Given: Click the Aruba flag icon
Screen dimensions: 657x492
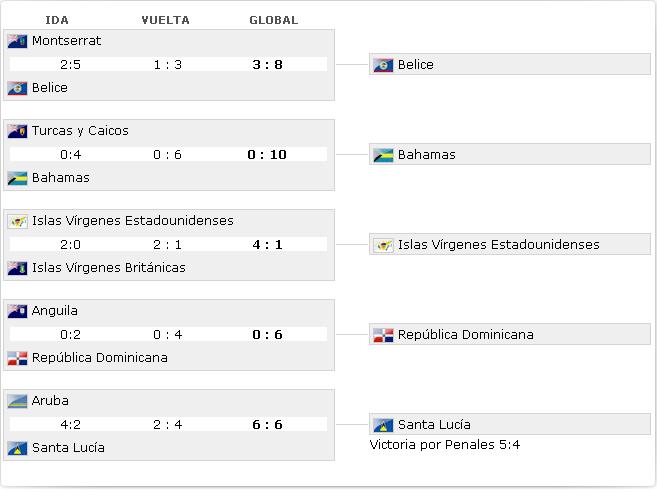Looking at the screenshot, I should point(17,401).
